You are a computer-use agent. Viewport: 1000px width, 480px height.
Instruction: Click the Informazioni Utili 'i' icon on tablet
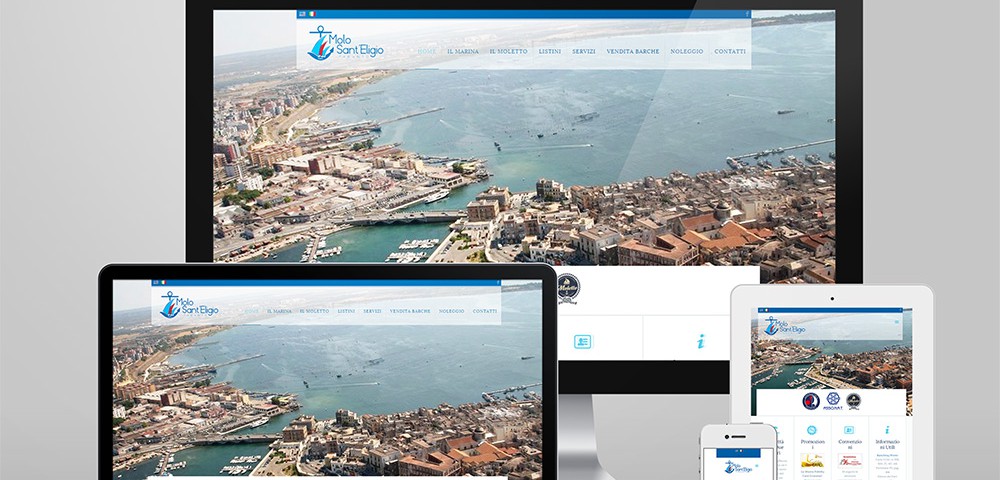[887, 430]
